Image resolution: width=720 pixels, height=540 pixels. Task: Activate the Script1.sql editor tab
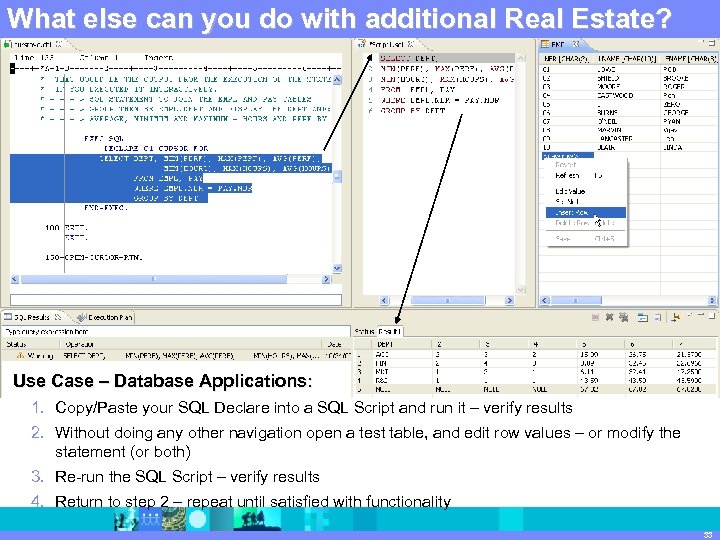click(x=386, y=45)
